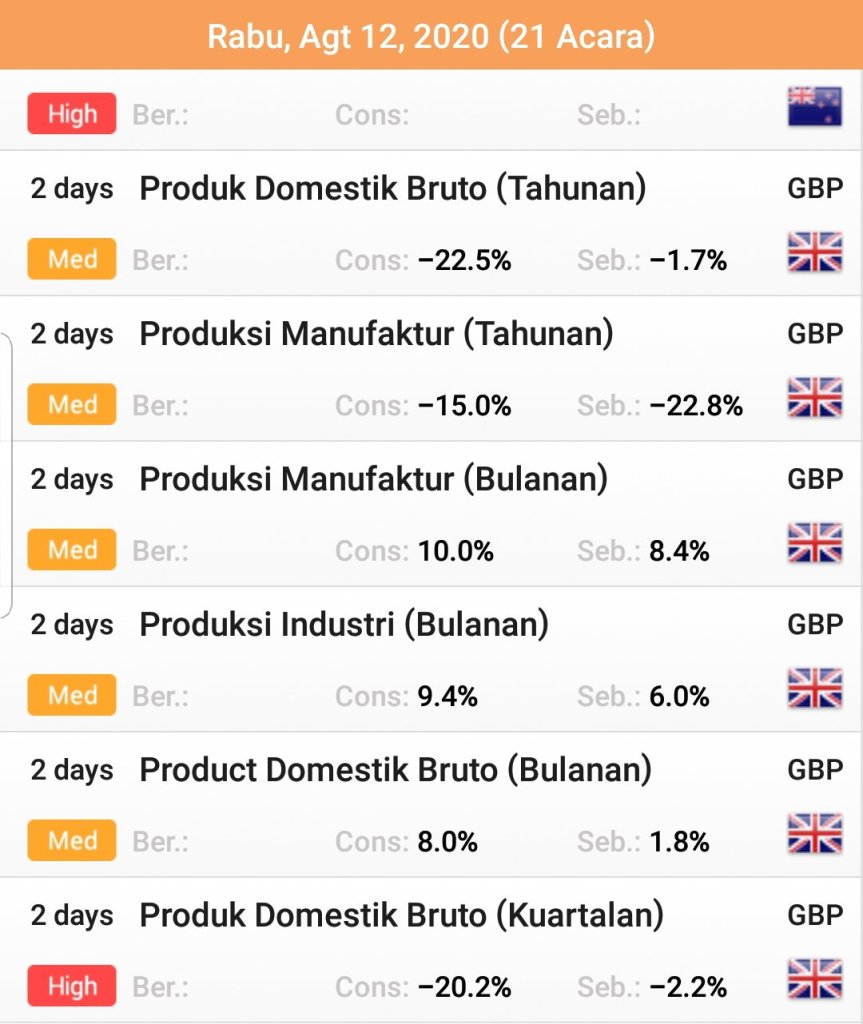Open the Produksi Manufaktur (Tahunan) event
The width and height of the screenshot is (863, 1024).
tap(376, 333)
